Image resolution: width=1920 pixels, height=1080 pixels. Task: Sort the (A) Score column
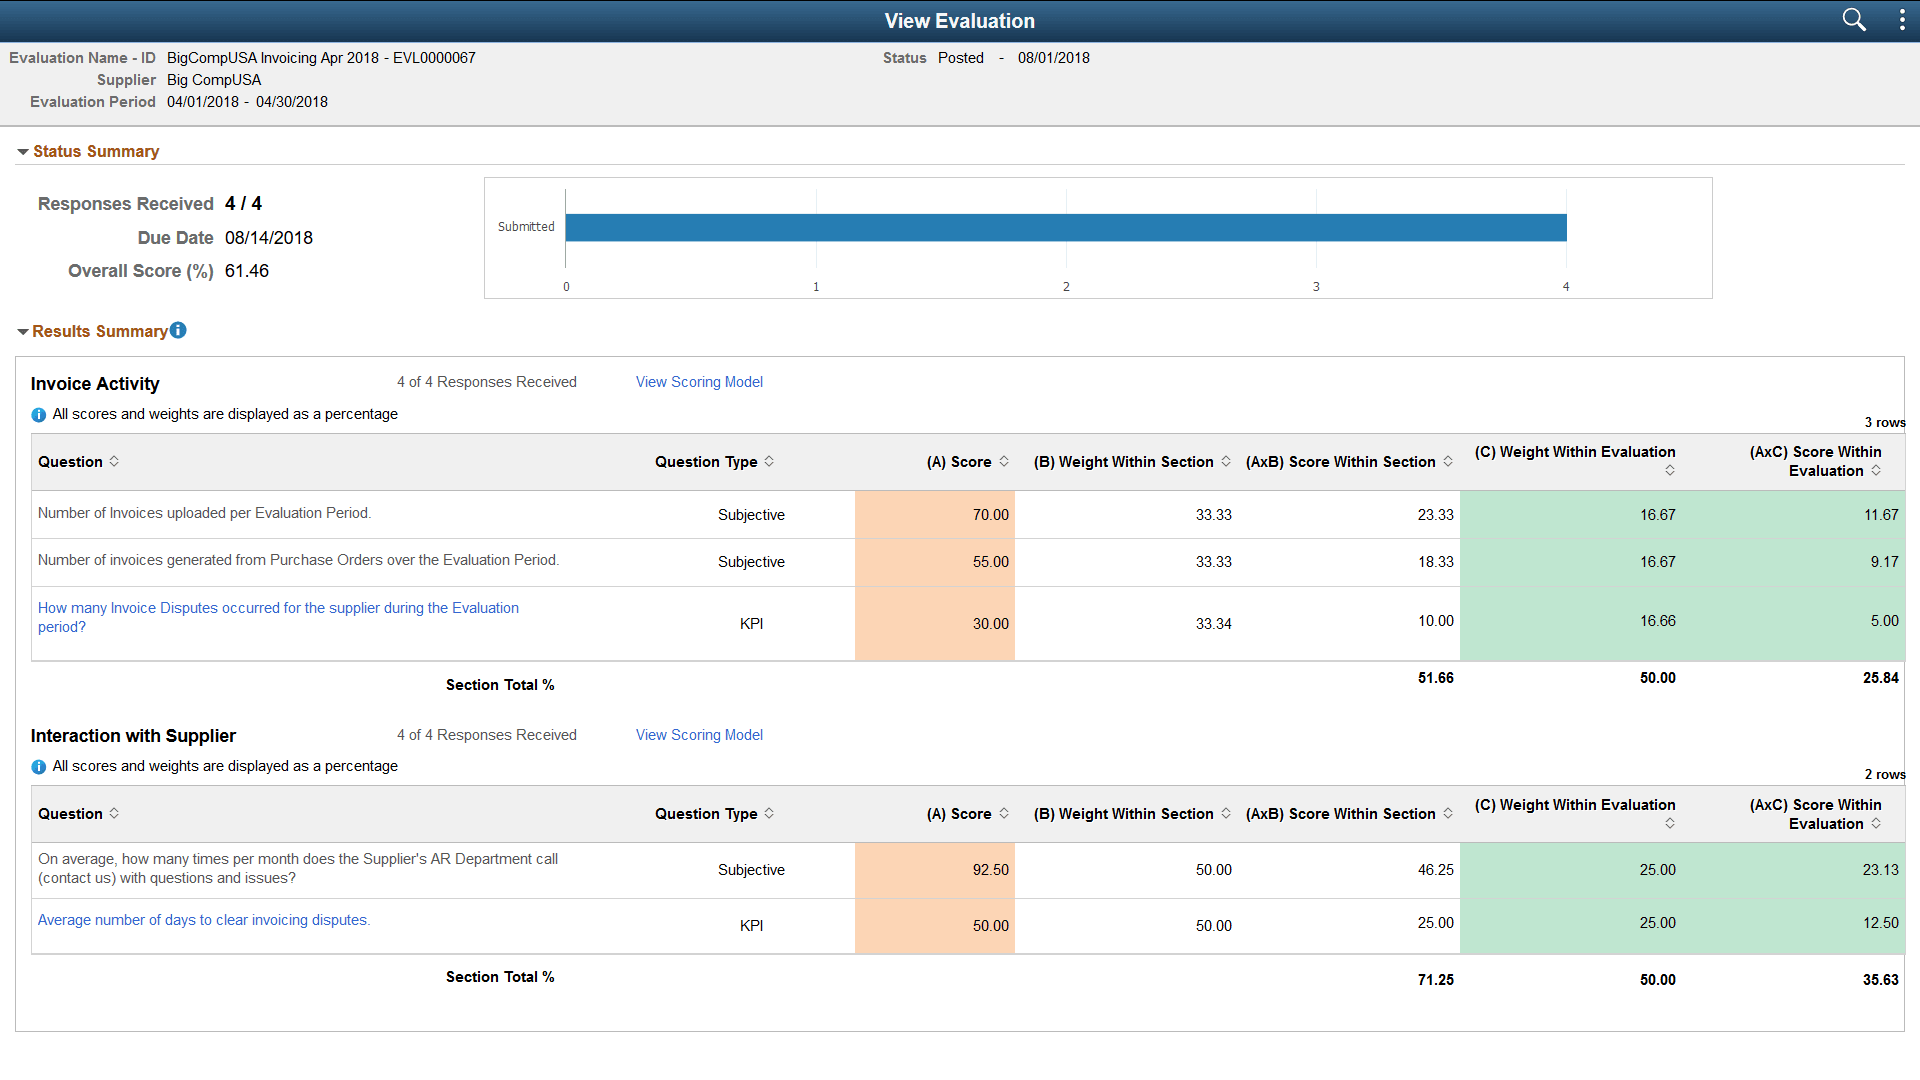pos(1006,461)
